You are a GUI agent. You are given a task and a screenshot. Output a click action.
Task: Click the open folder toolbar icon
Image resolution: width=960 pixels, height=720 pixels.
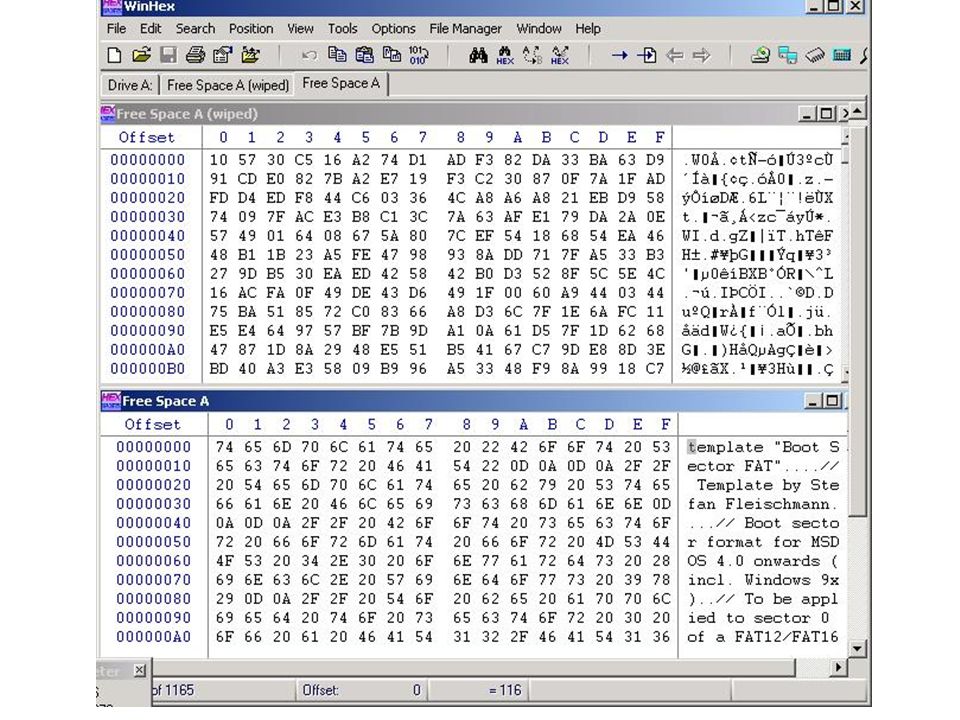pos(250,55)
